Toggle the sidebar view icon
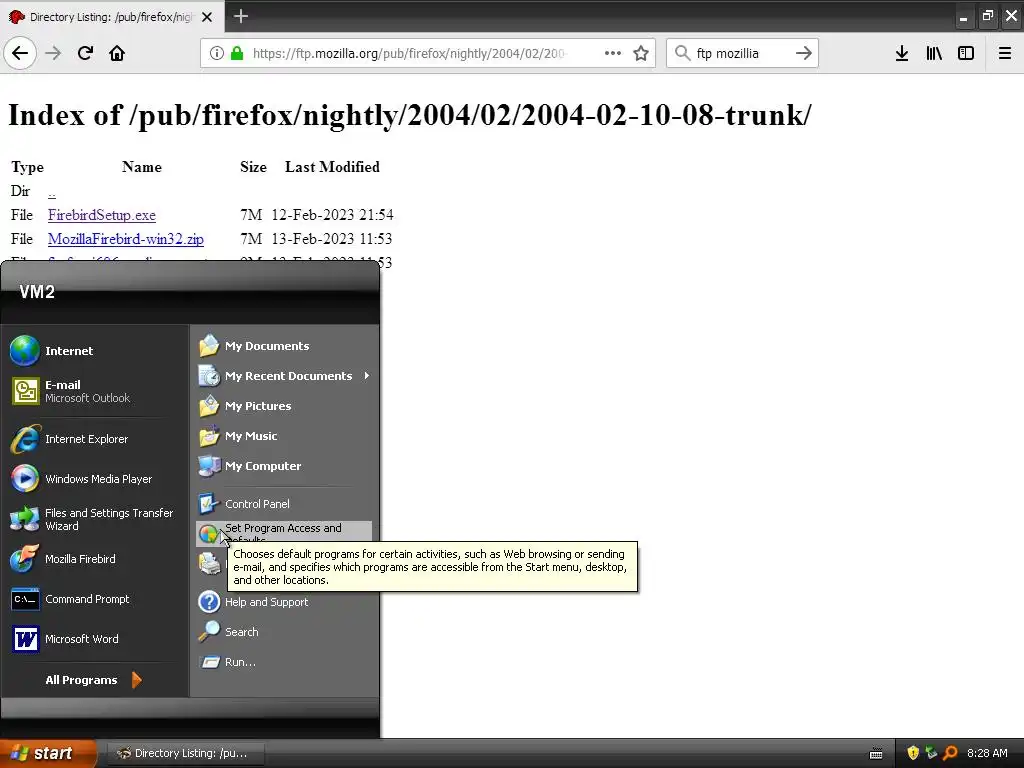 (x=966, y=53)
